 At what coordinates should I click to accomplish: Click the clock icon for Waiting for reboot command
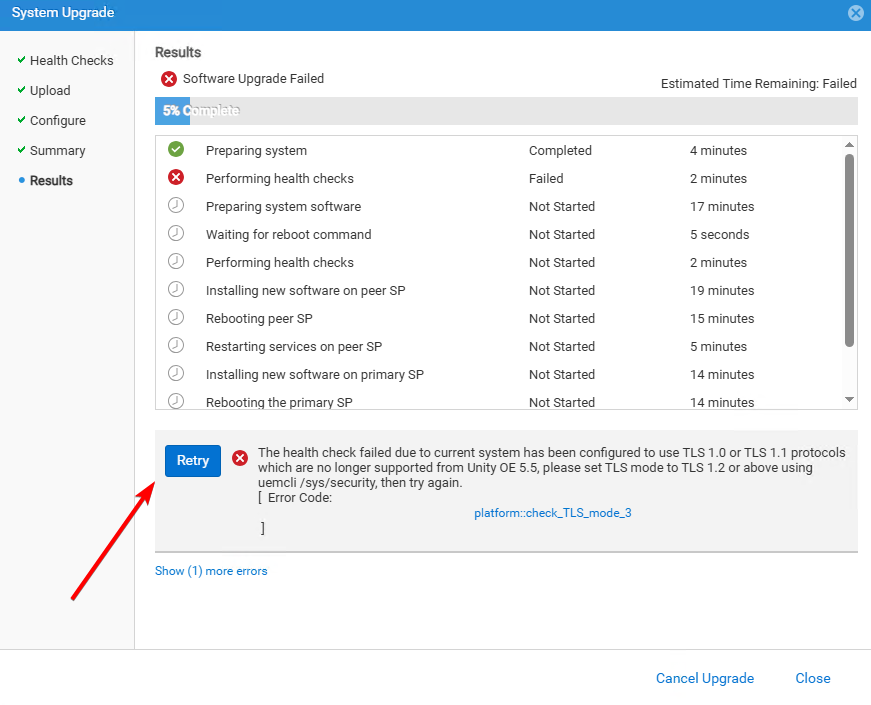point(176,234)
